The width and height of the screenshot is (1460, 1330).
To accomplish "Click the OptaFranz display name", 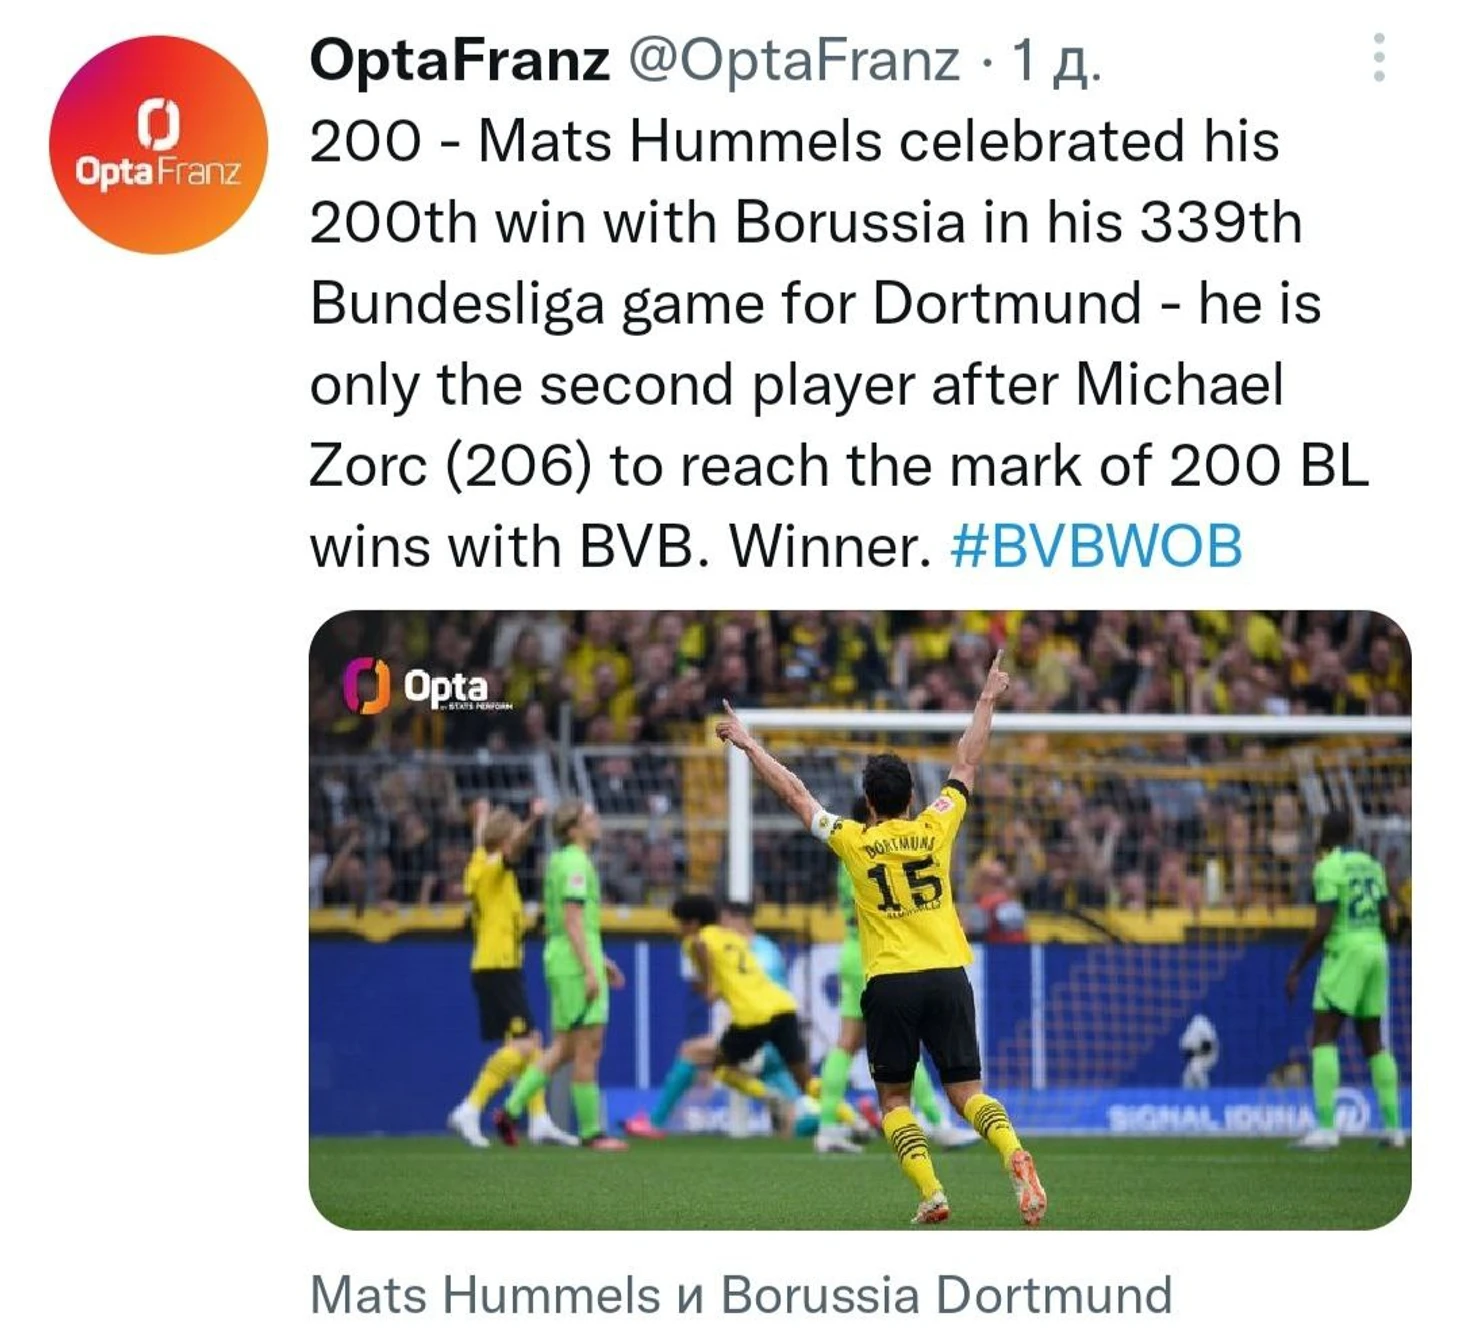I will coord(459,60).
